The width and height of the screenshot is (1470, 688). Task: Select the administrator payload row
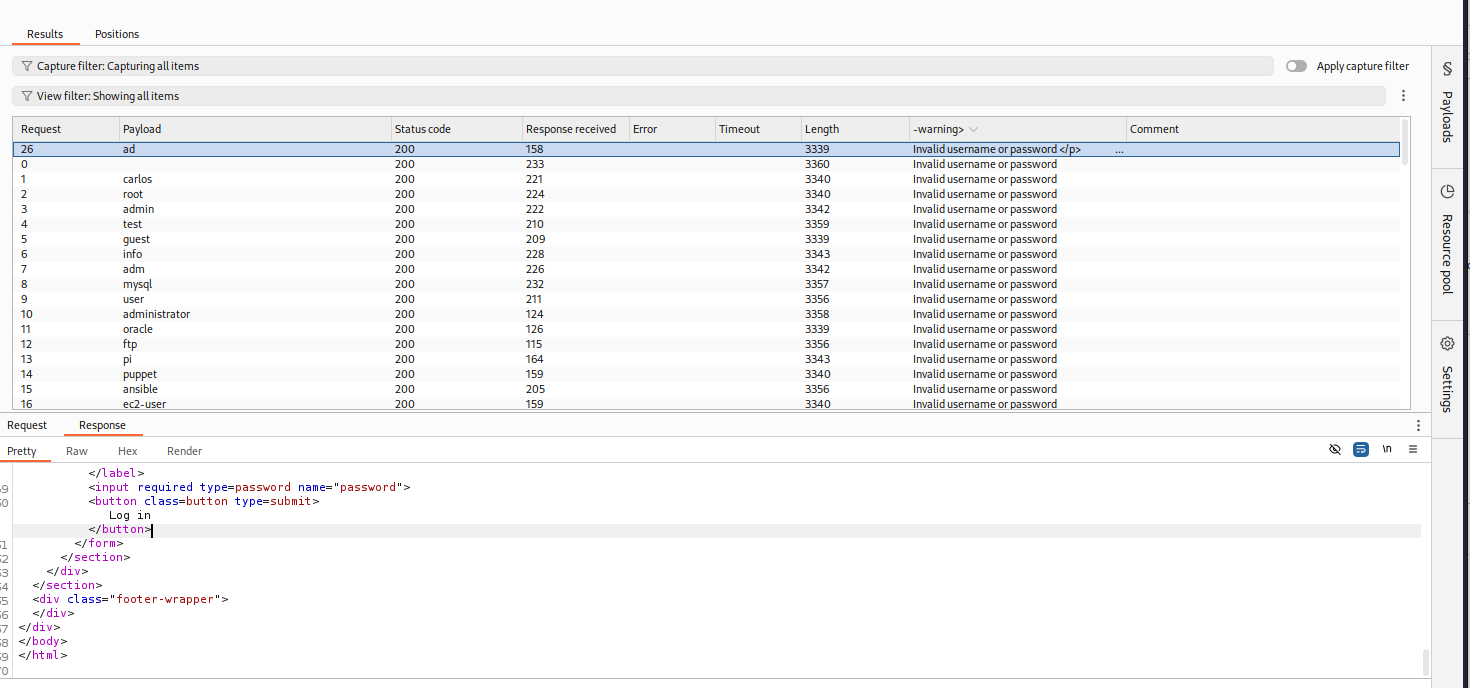point(156,314)
